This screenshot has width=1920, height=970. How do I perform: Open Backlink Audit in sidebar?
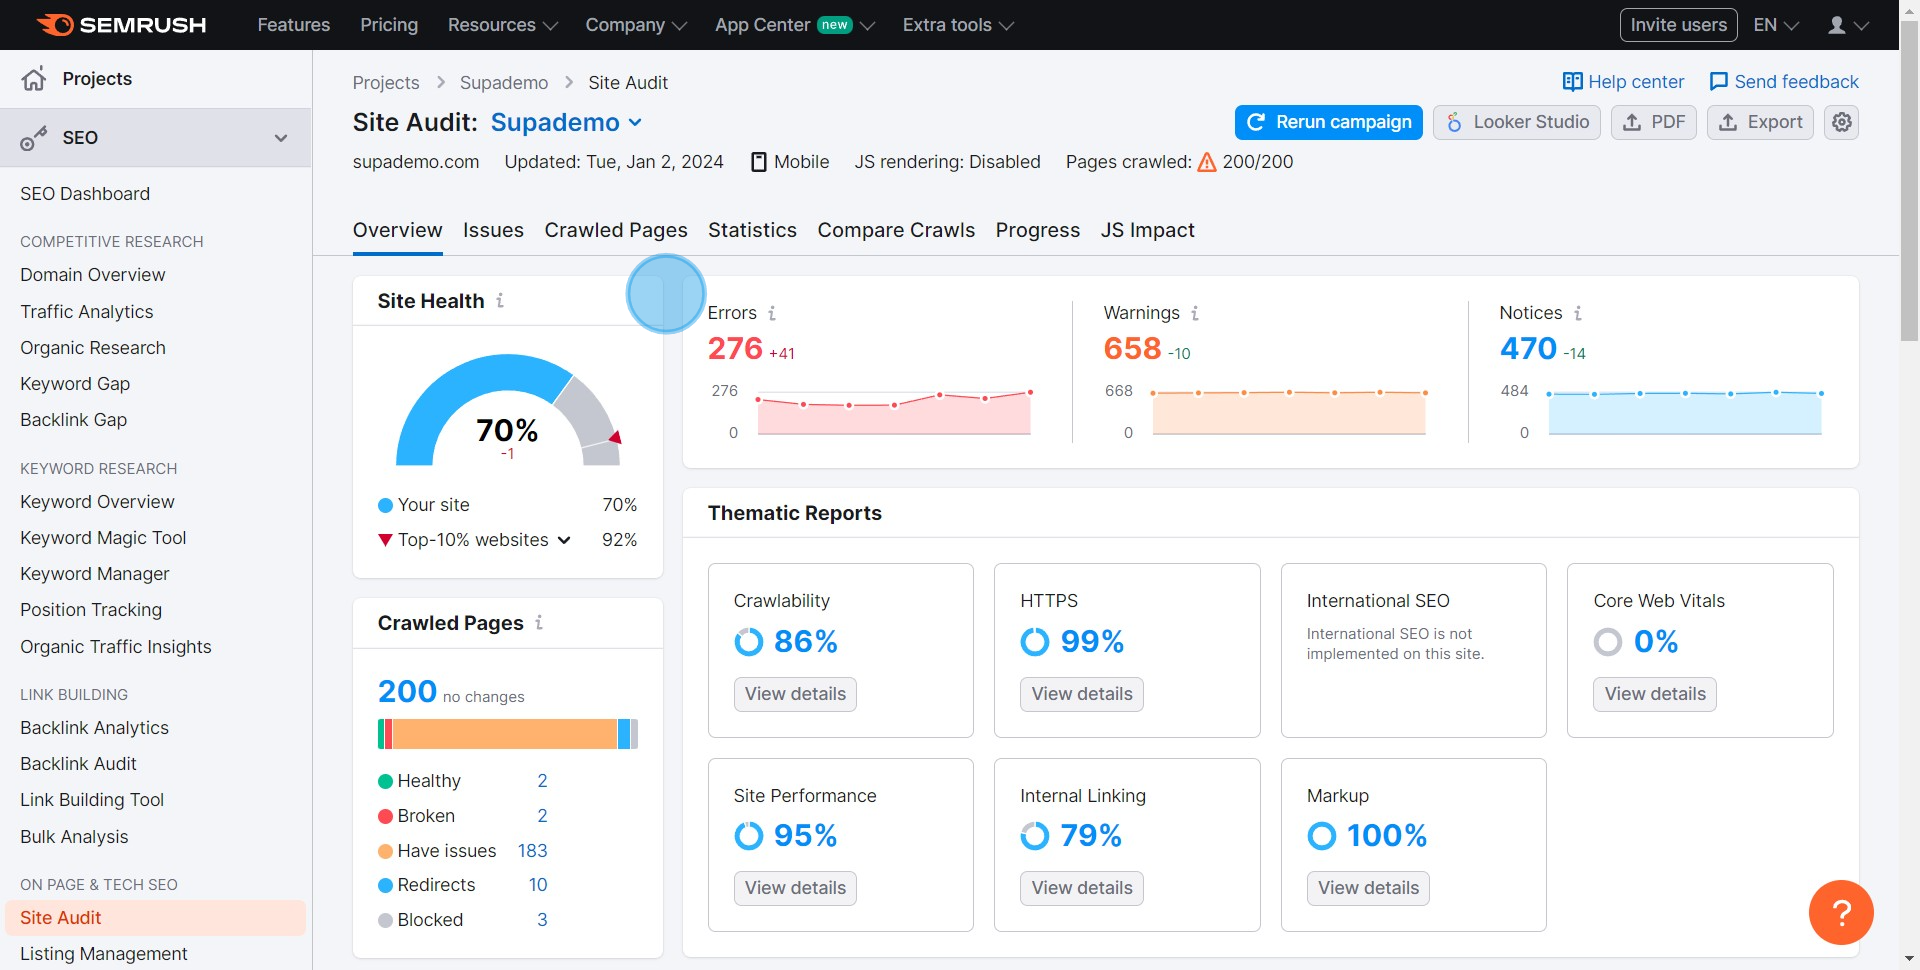[x=78, y=764]
